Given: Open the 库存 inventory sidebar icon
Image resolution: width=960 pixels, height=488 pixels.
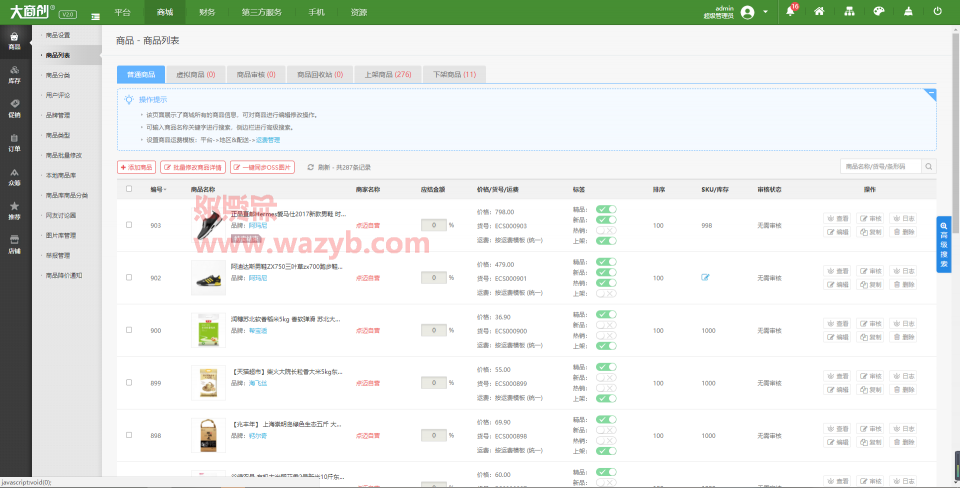Looking at the screenshot, I should click(15, 75).
